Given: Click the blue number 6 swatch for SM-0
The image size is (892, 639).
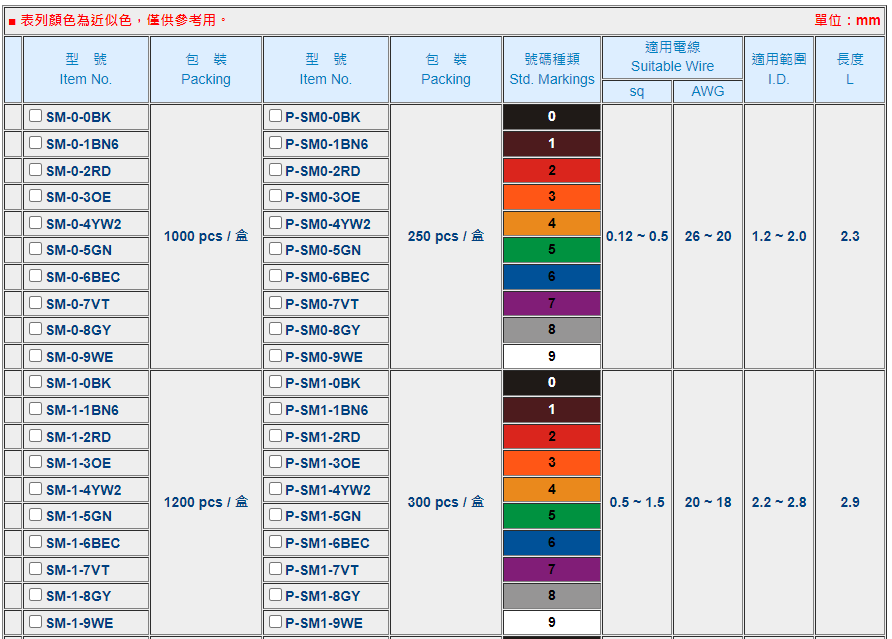Looking at the screenshot, I should (552, 277).
